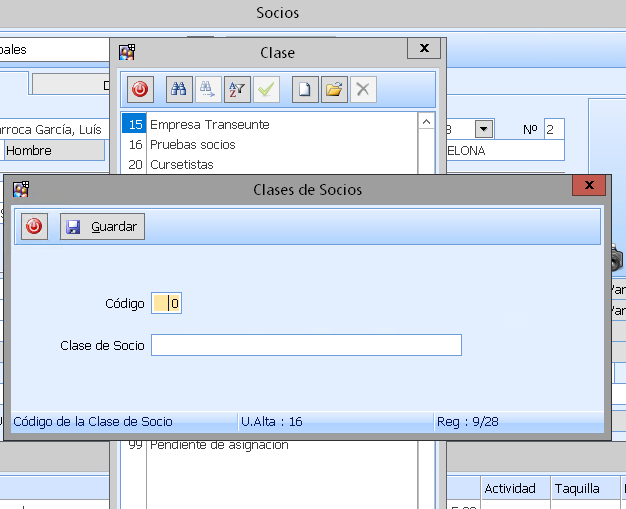The image size is (626, 509).
Task: Select Empresa Transeunte in the class list
Action: 209,125
